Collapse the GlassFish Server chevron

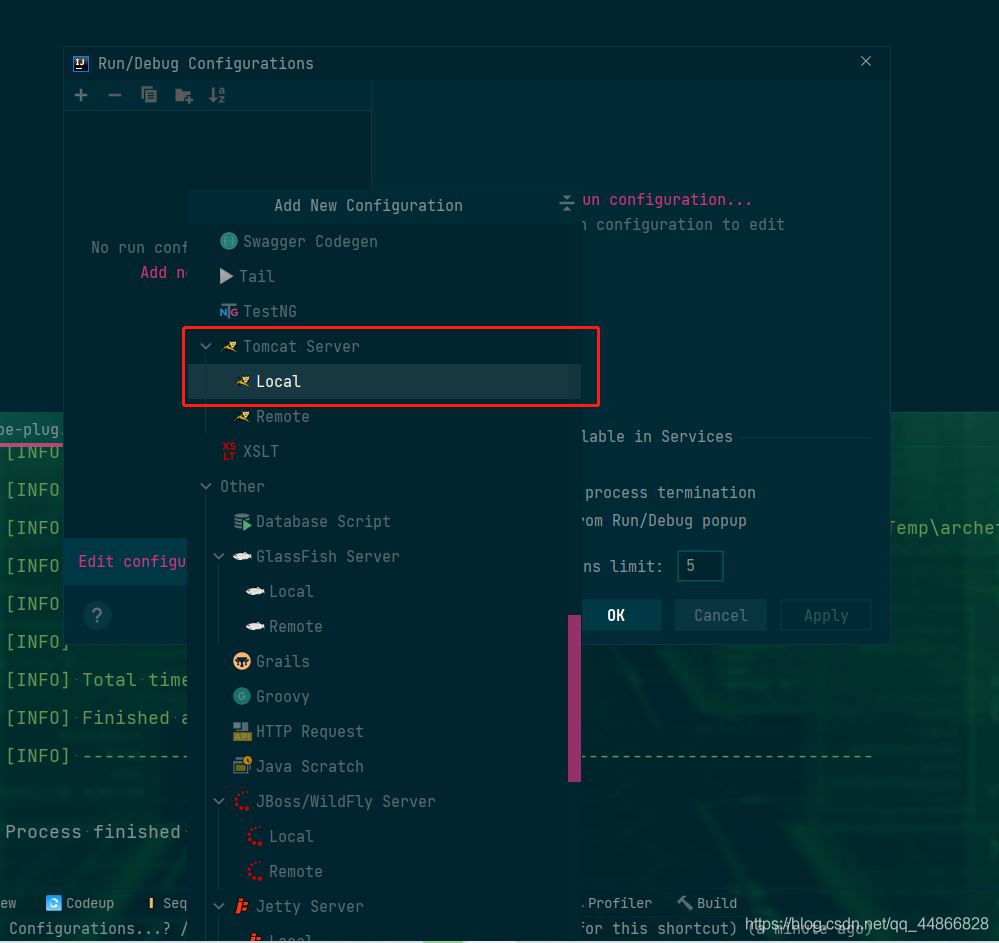click(x=219, y=557)
